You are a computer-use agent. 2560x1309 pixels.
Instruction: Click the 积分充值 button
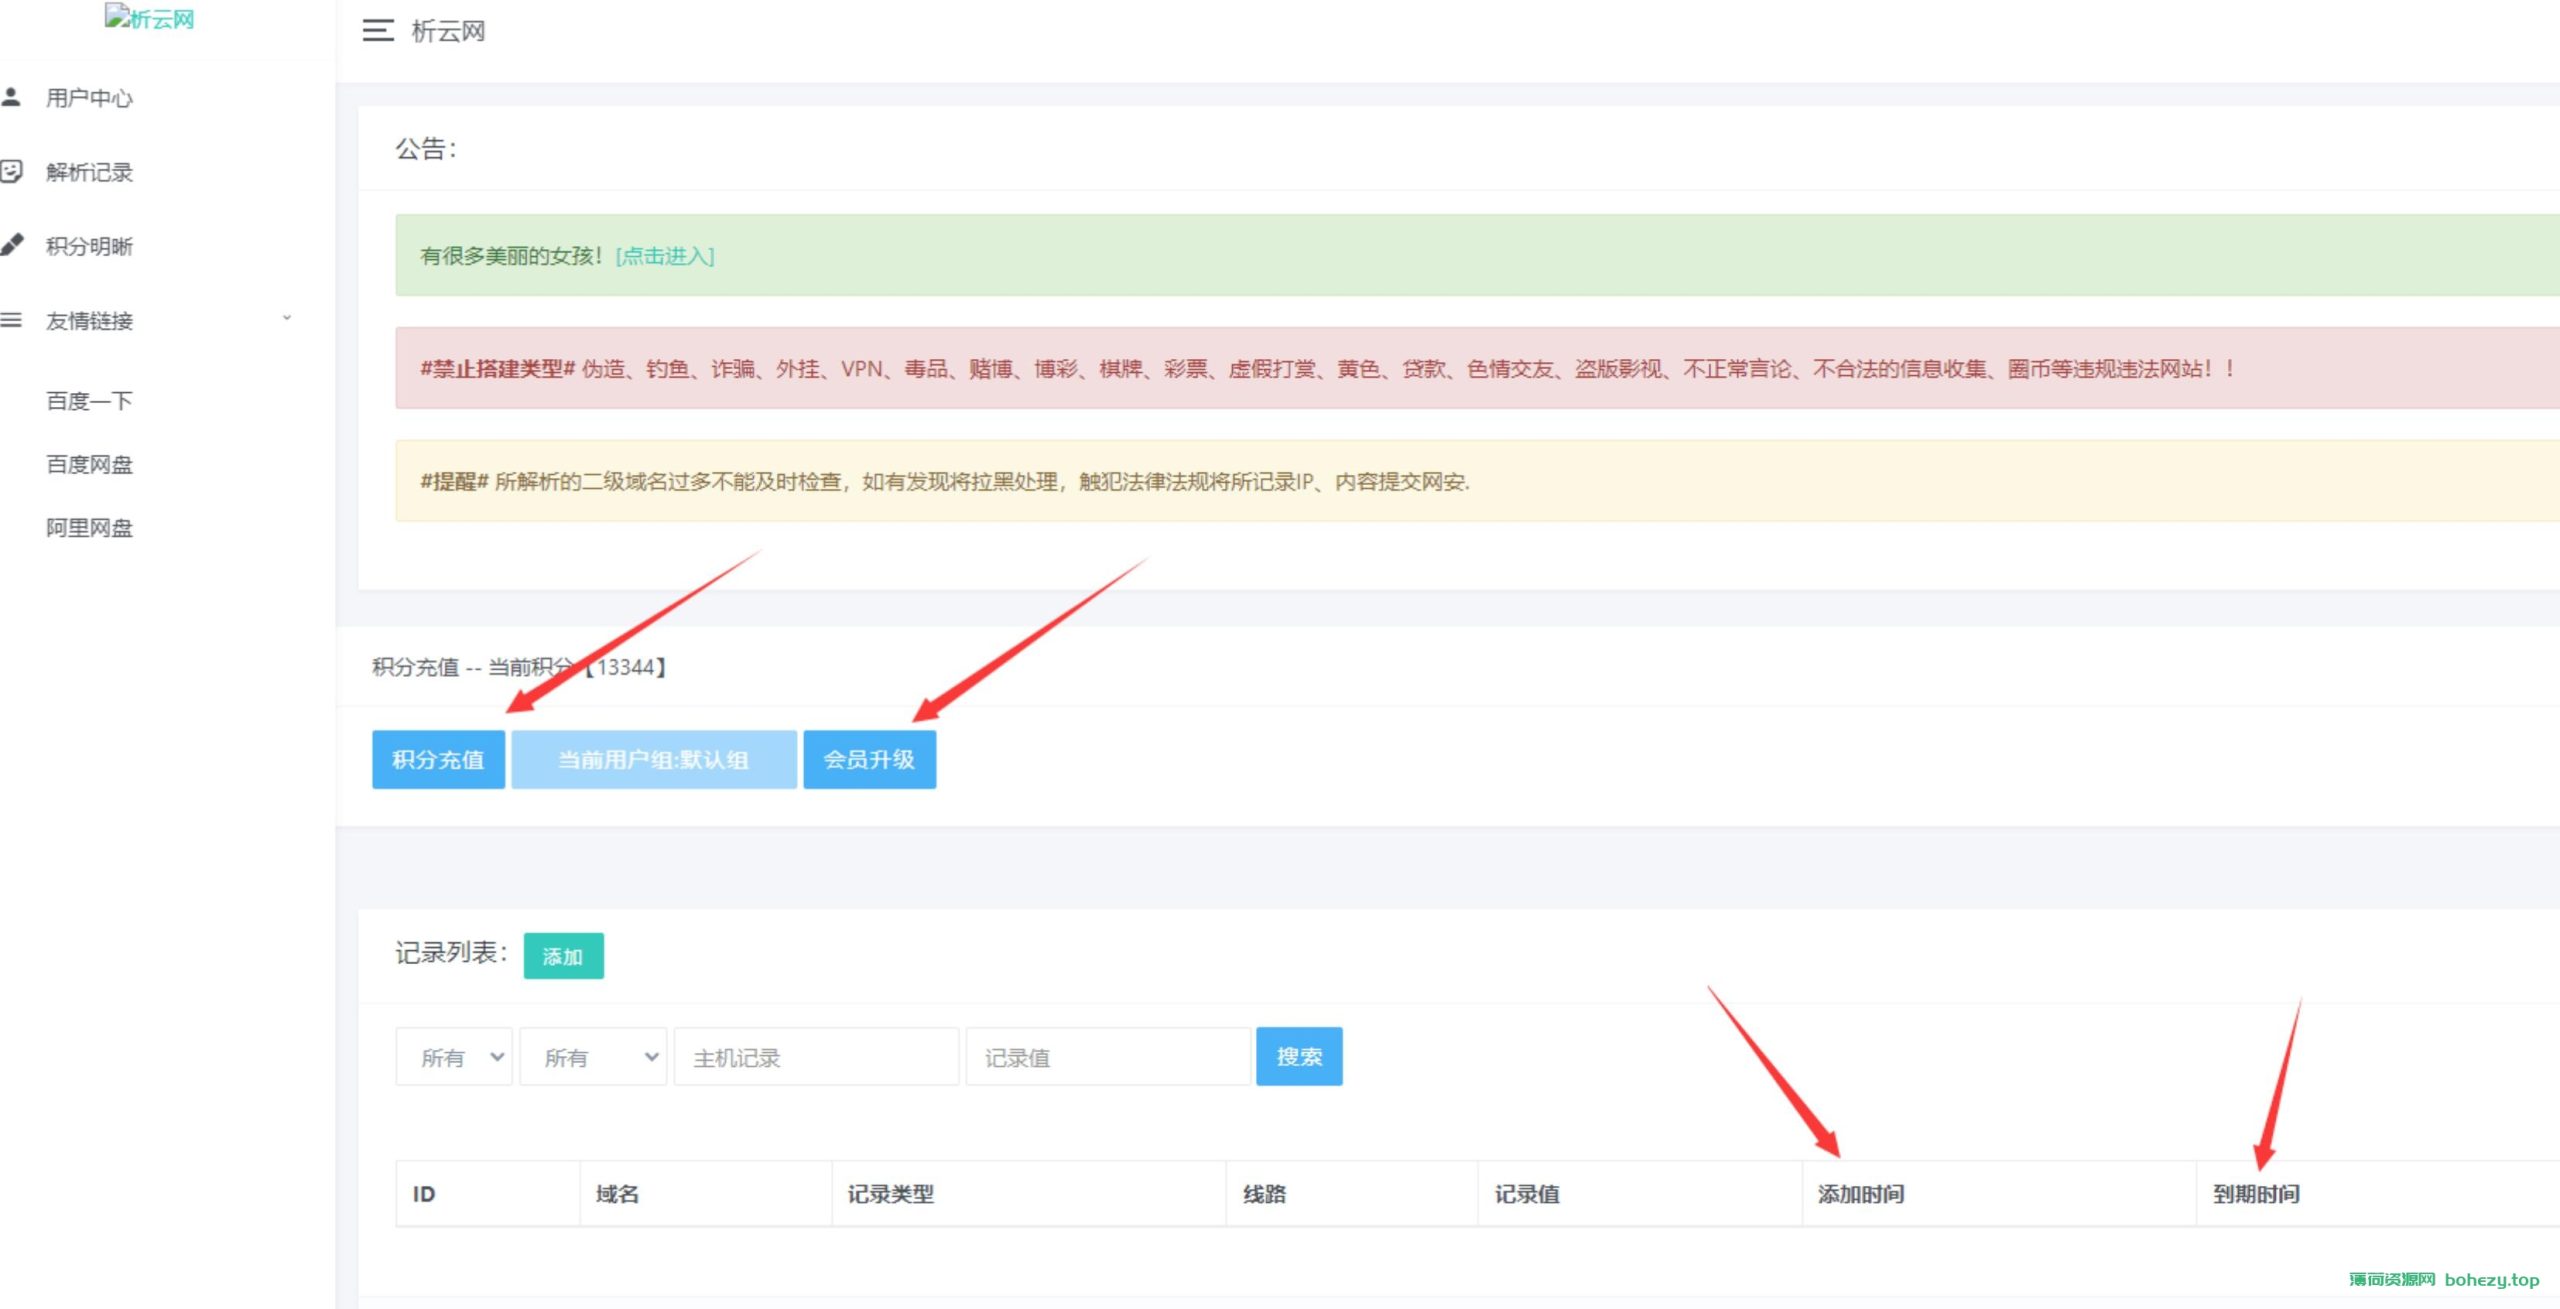tap(438, 759)
